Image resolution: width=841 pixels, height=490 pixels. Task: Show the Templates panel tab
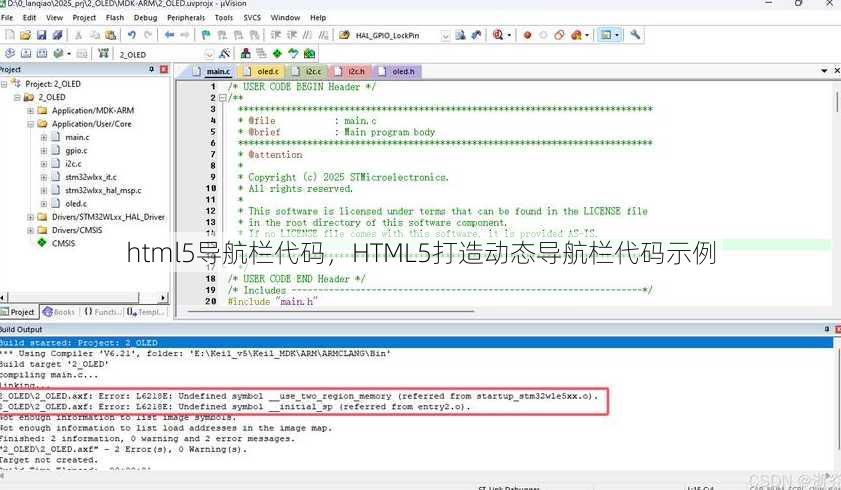(x=146, y=312)
